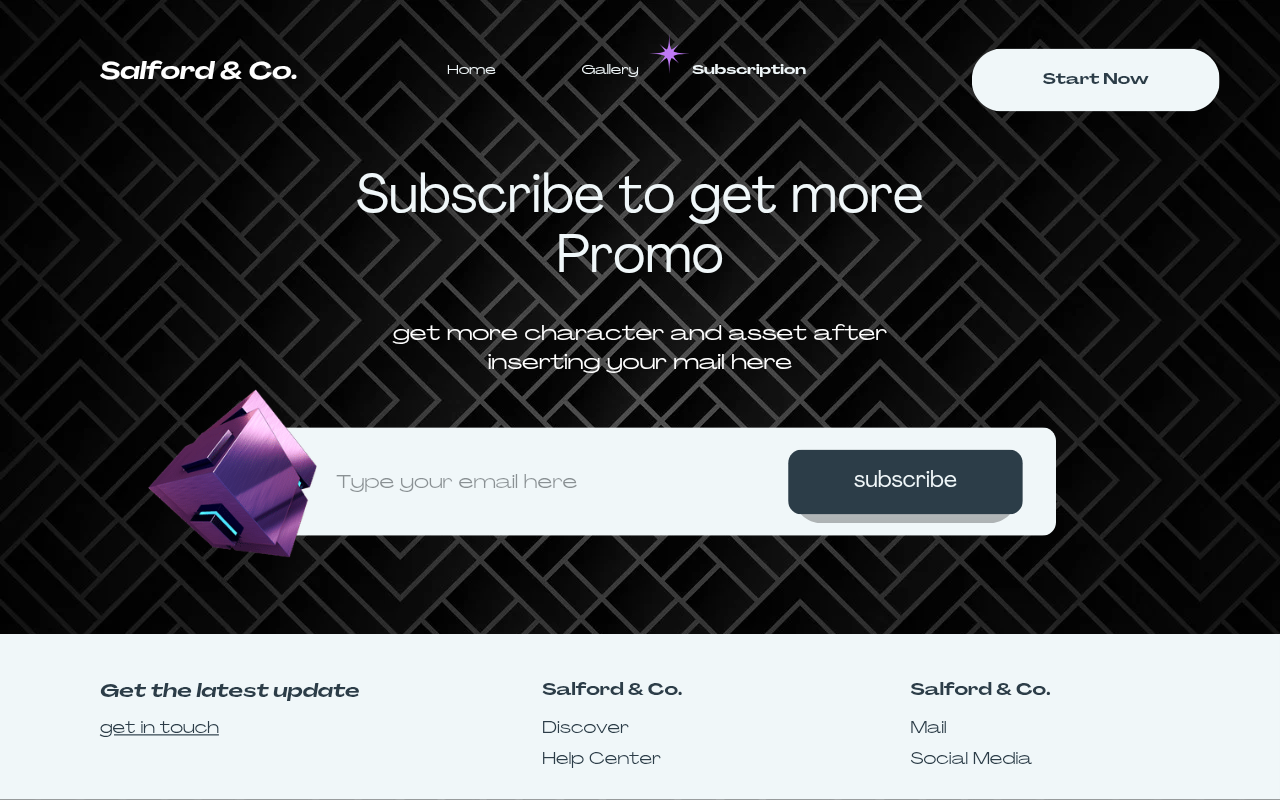Click the 'Subscribe to get more' headline text
This screenshot has height=800, width=1280.
(x=640, y=196)
